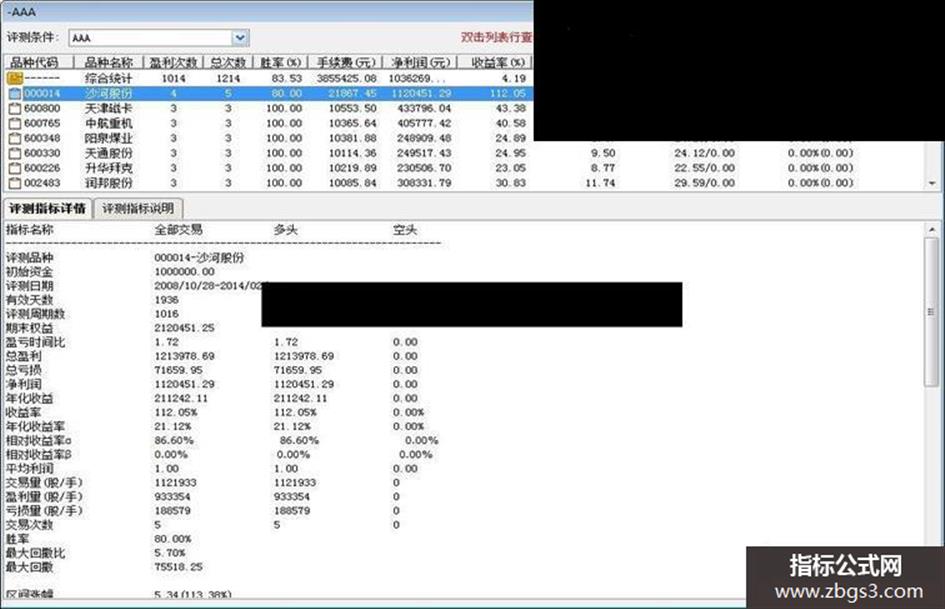Select the 润邦股份 row name
The height and width of the screenshot is (609, 945).
[108, 183]
